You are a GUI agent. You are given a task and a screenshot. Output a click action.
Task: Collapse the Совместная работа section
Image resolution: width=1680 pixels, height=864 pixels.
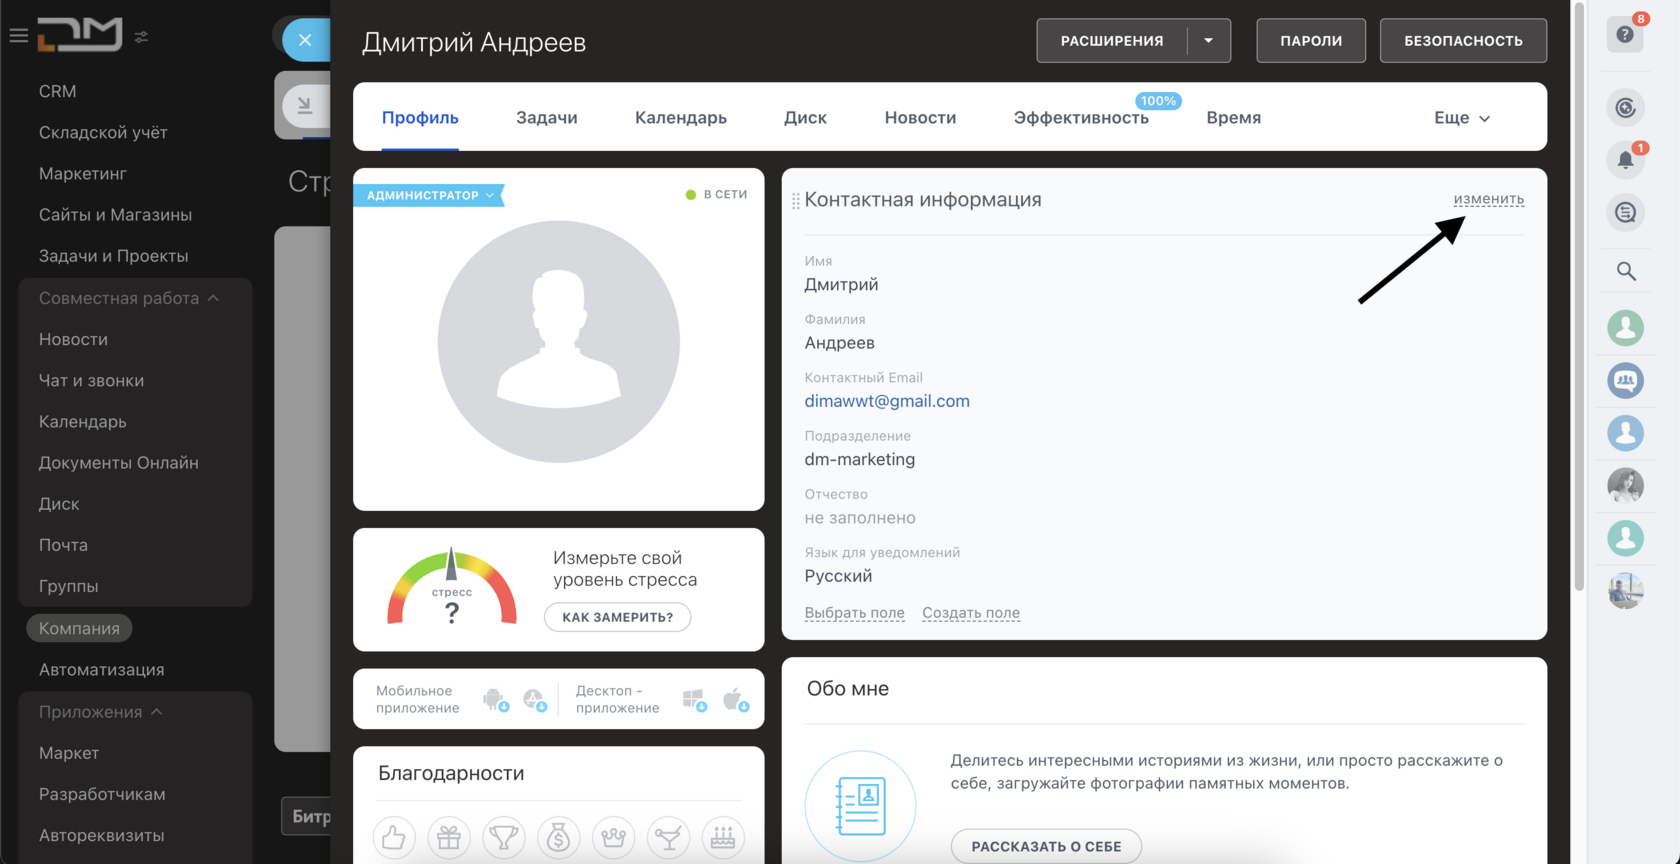pos(129,298)
